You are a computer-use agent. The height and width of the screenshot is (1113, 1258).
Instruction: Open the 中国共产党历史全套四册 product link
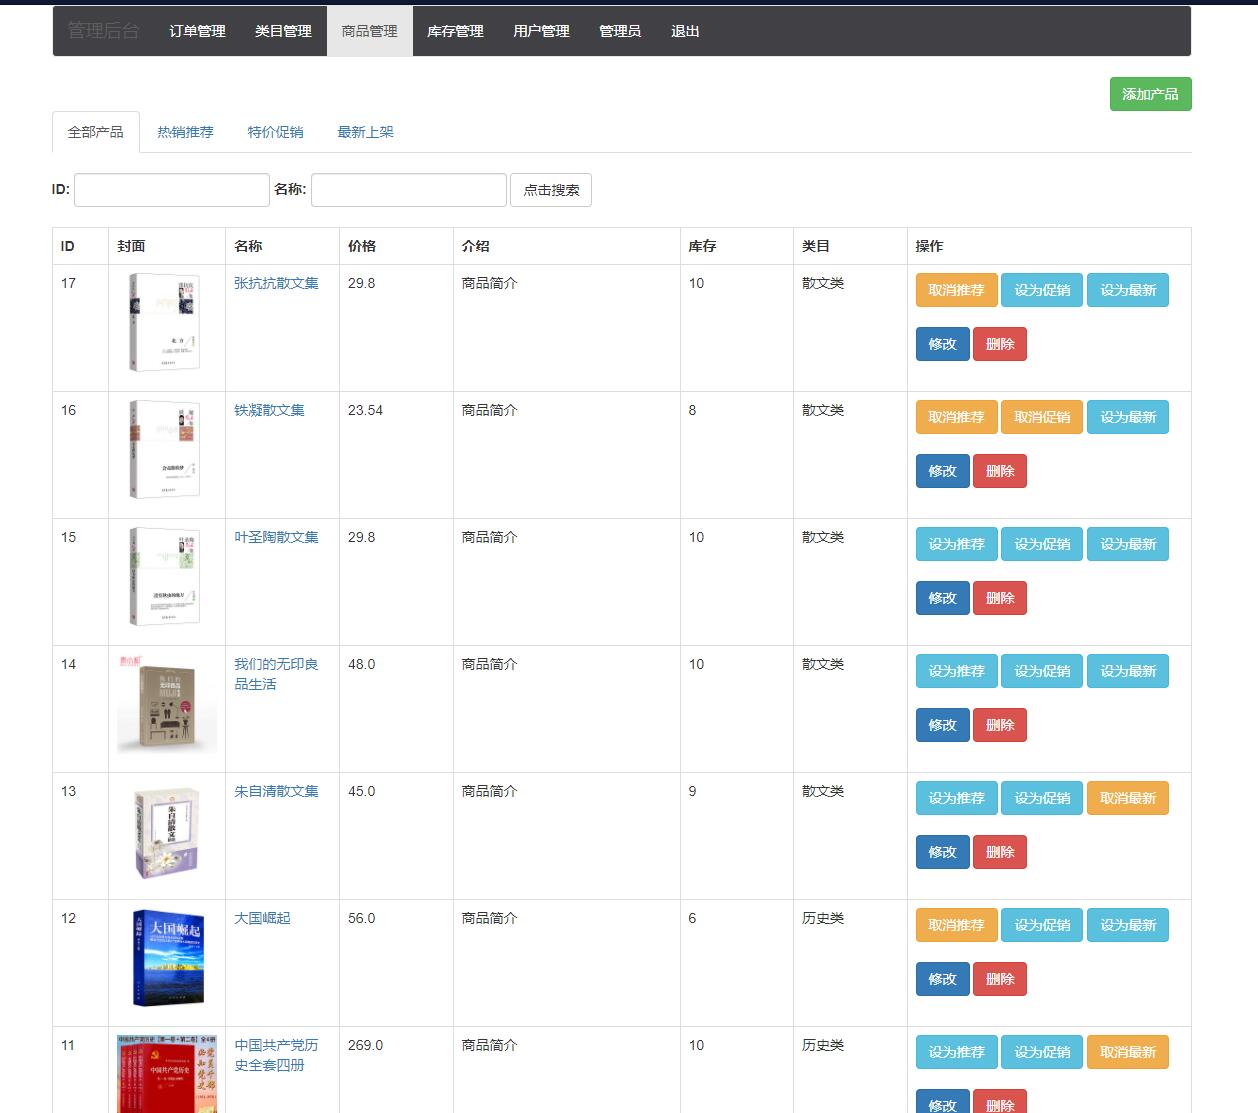(x=278, y=1055)
